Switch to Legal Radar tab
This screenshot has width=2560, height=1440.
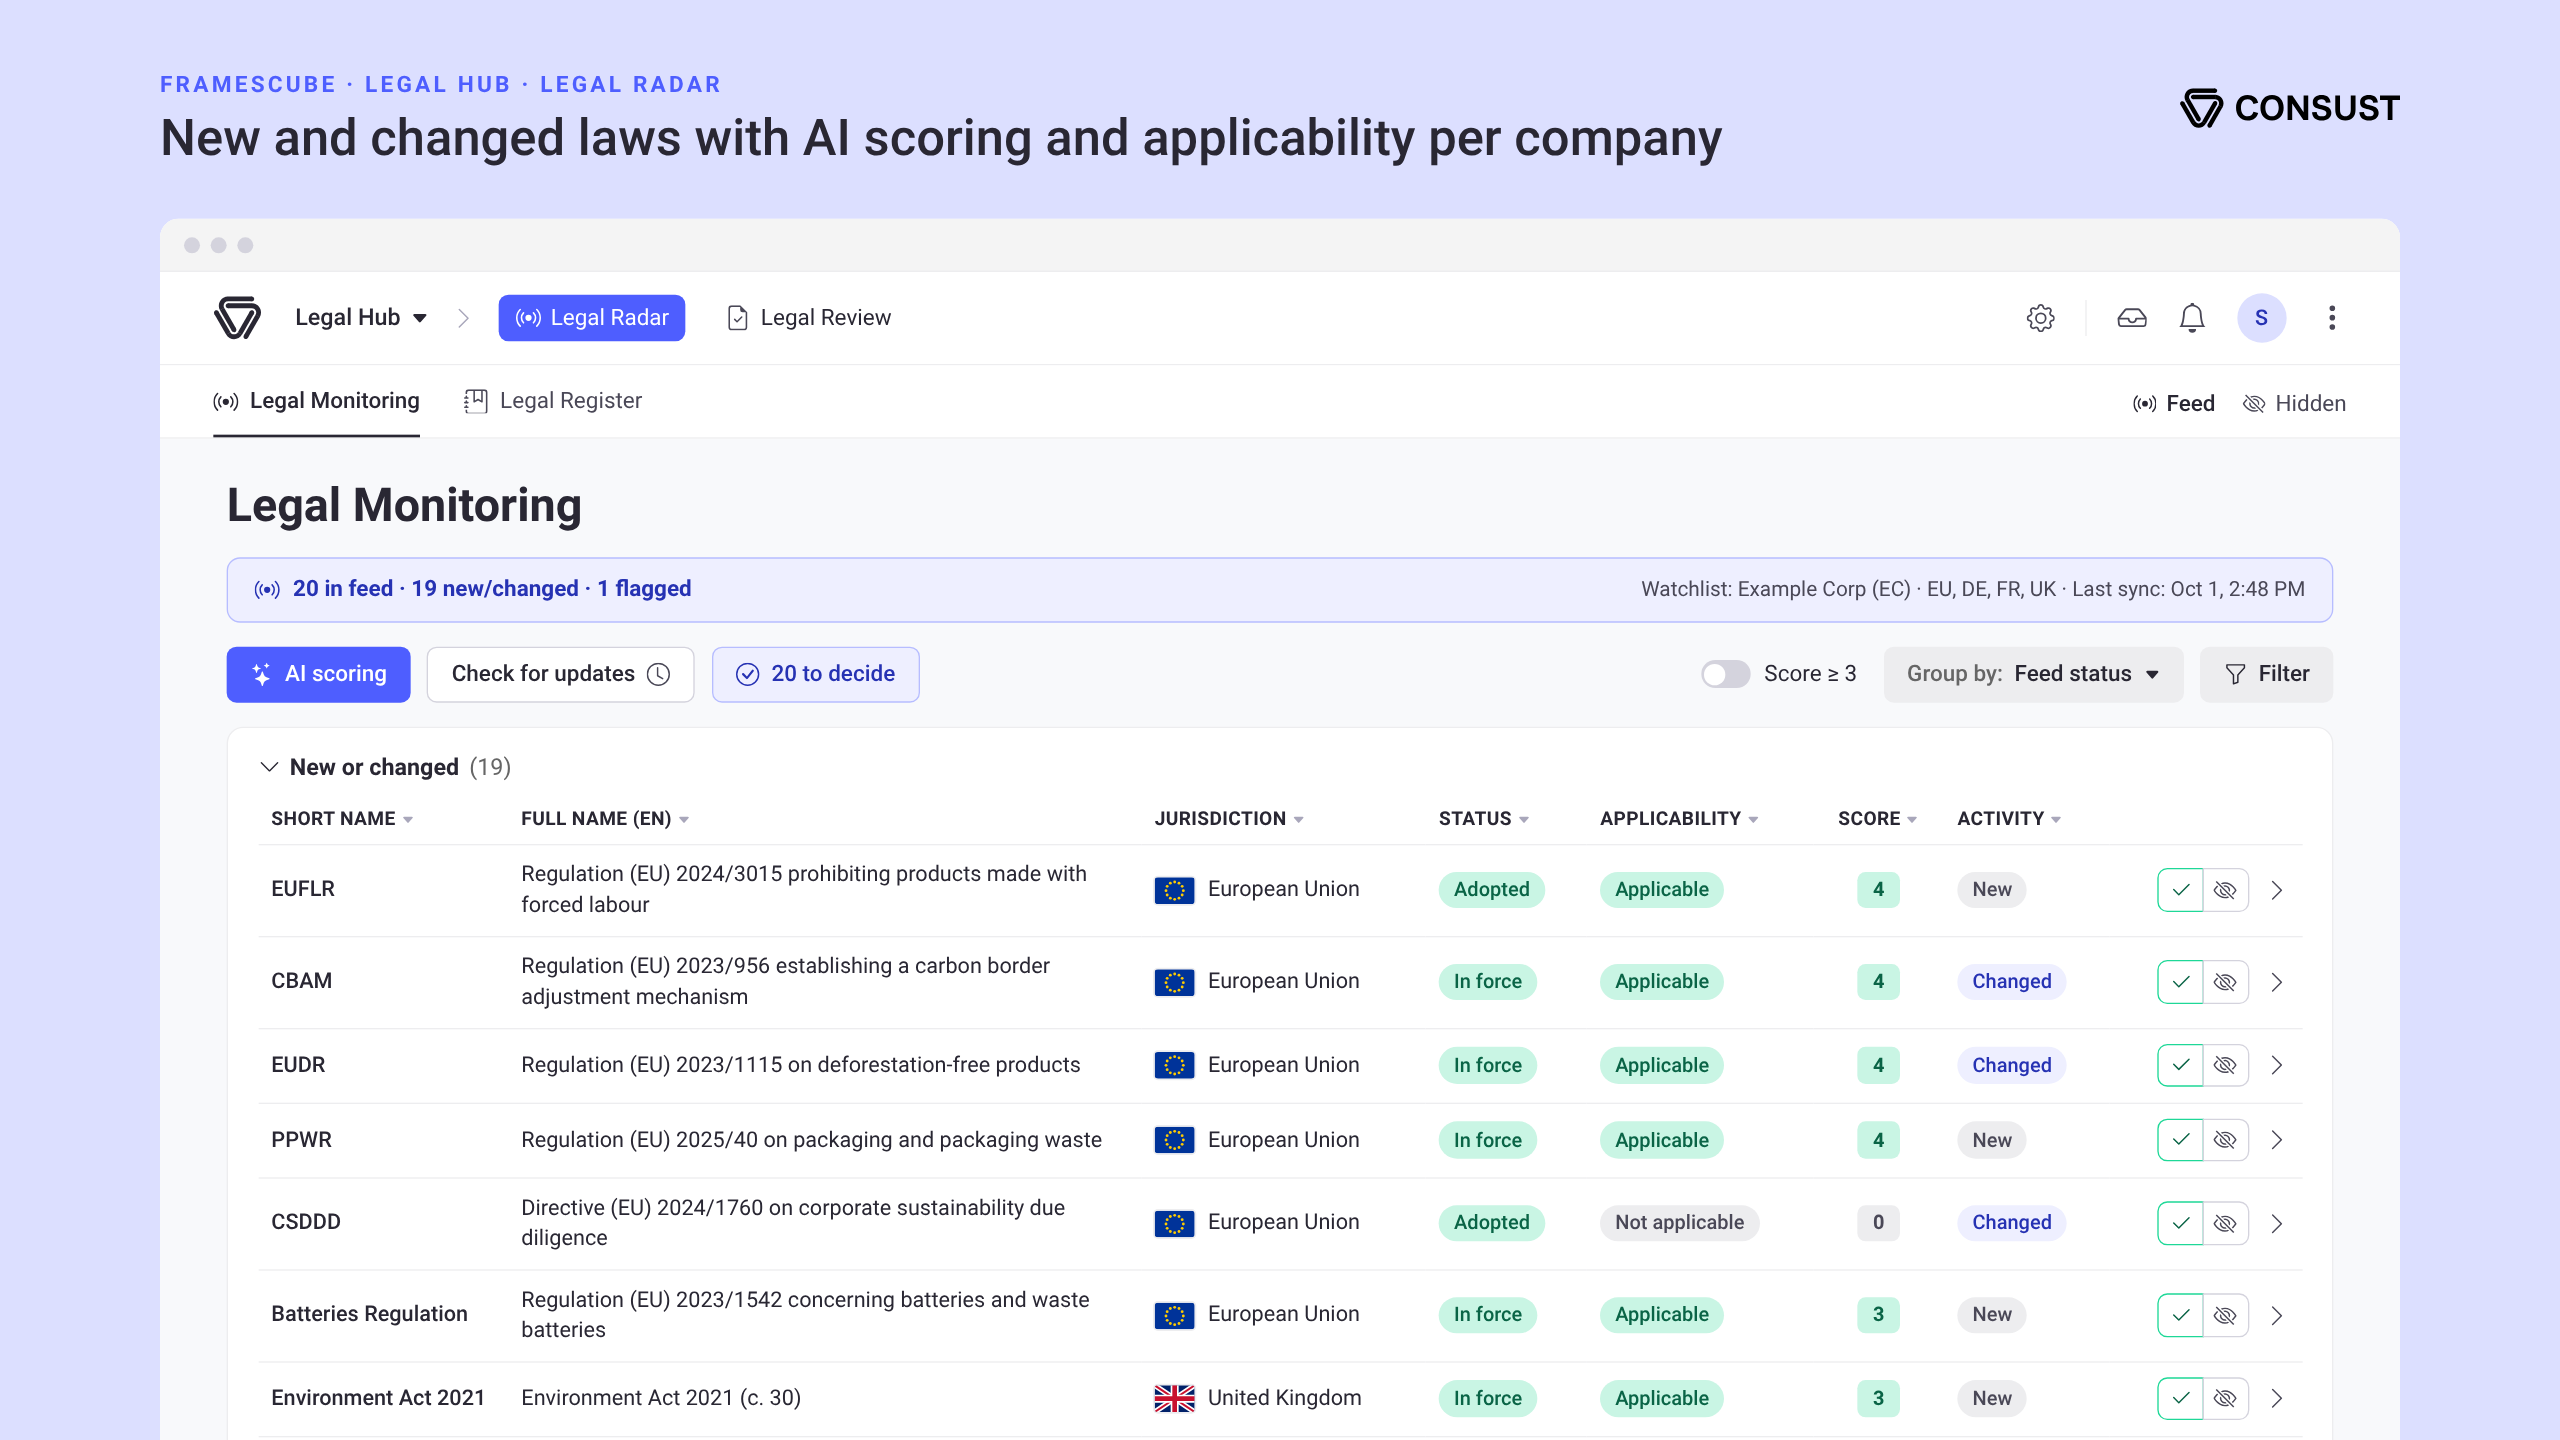[x=592, y=318]
